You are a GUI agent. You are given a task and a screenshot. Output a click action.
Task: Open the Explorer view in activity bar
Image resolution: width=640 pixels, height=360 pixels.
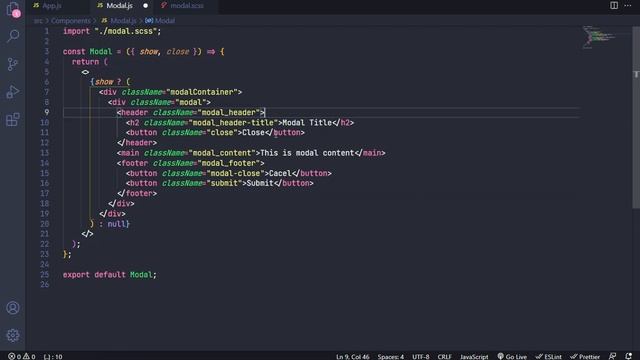coord(13,9)
